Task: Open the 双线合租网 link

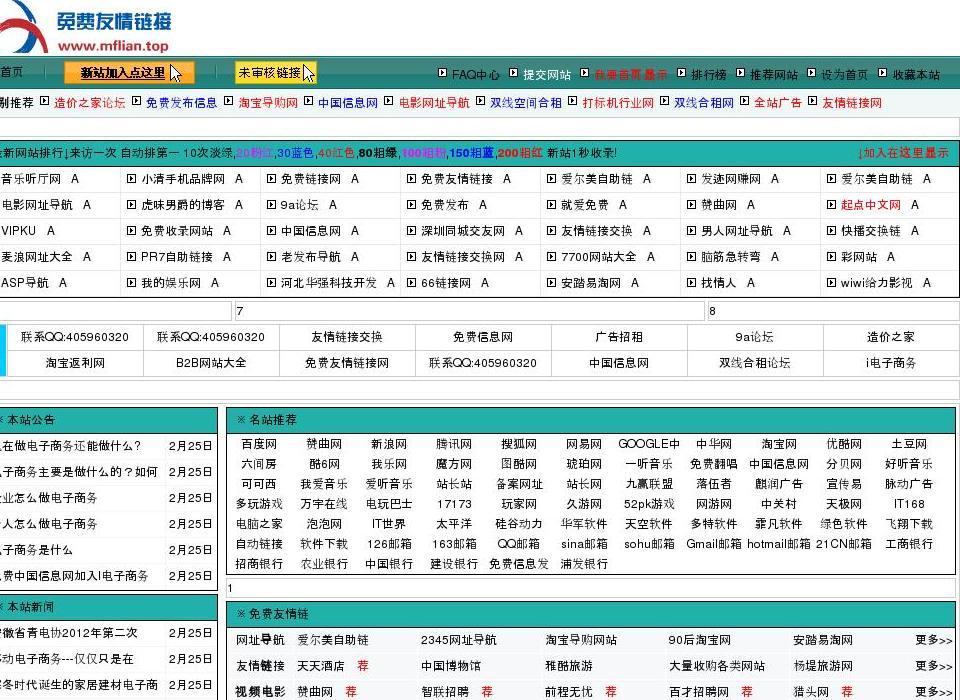Action: [x=703, y=103]
